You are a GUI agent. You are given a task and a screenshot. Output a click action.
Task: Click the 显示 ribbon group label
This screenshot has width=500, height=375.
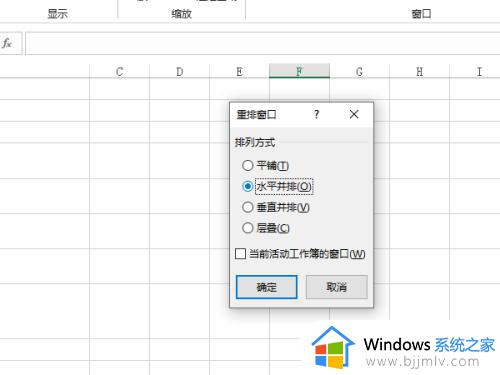pos(57,14)
